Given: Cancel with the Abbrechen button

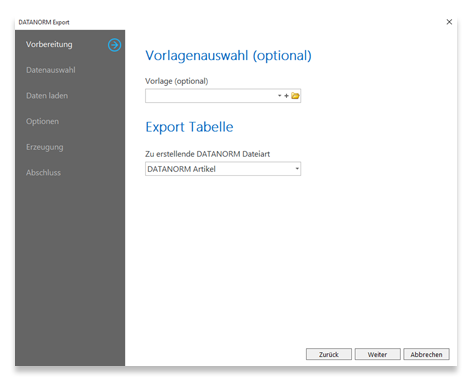Looking at the screenshot, I should tap(426, 354).
